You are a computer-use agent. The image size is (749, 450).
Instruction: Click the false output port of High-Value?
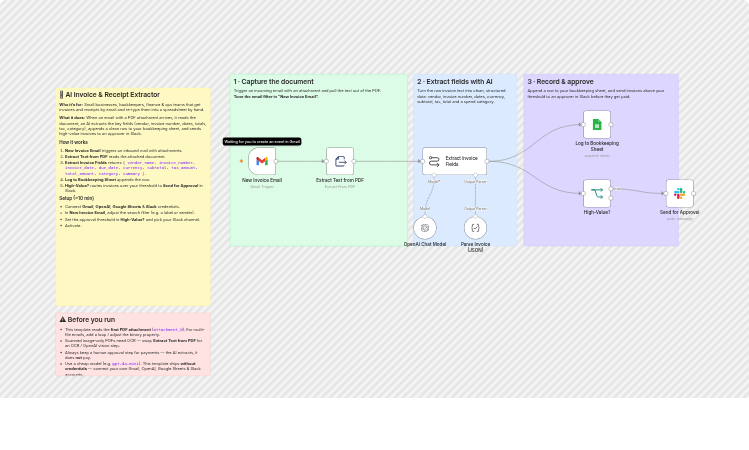[x=611, y=198]
